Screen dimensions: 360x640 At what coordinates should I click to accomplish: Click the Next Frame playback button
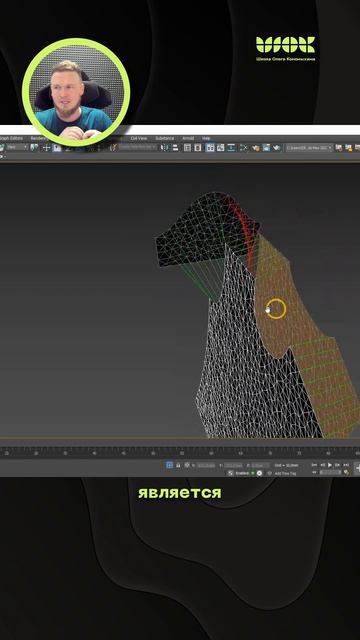pos(338,465)
